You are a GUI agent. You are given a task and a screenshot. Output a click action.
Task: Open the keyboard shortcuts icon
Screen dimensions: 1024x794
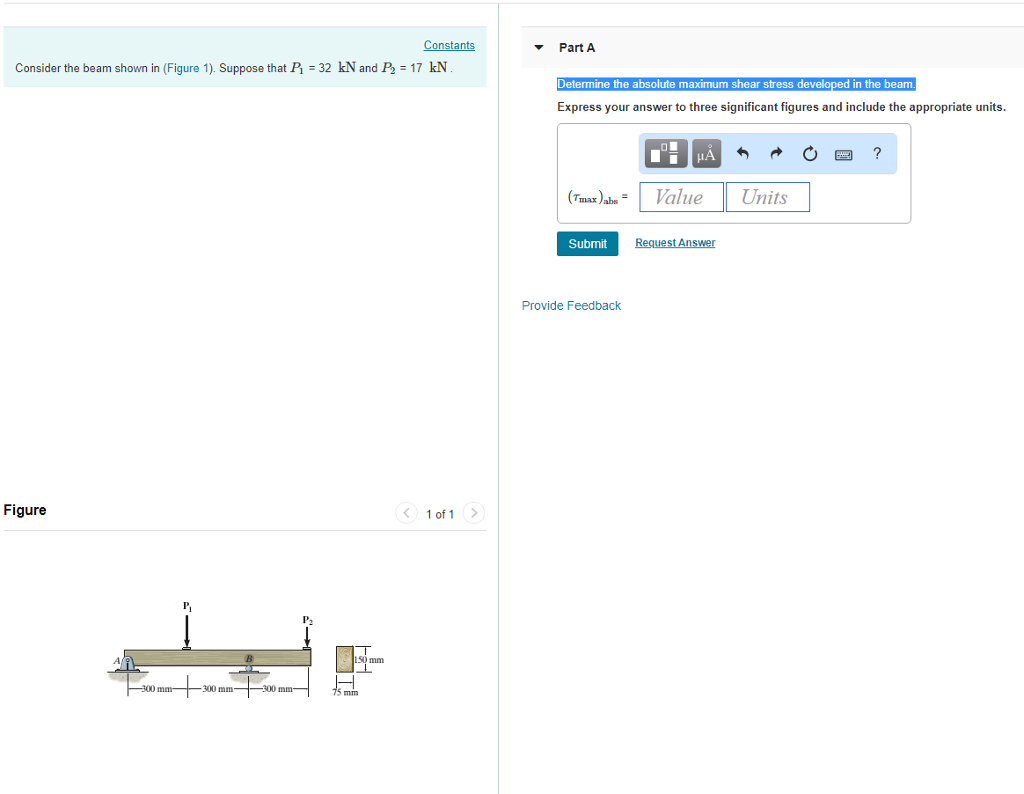pos(843,153)
